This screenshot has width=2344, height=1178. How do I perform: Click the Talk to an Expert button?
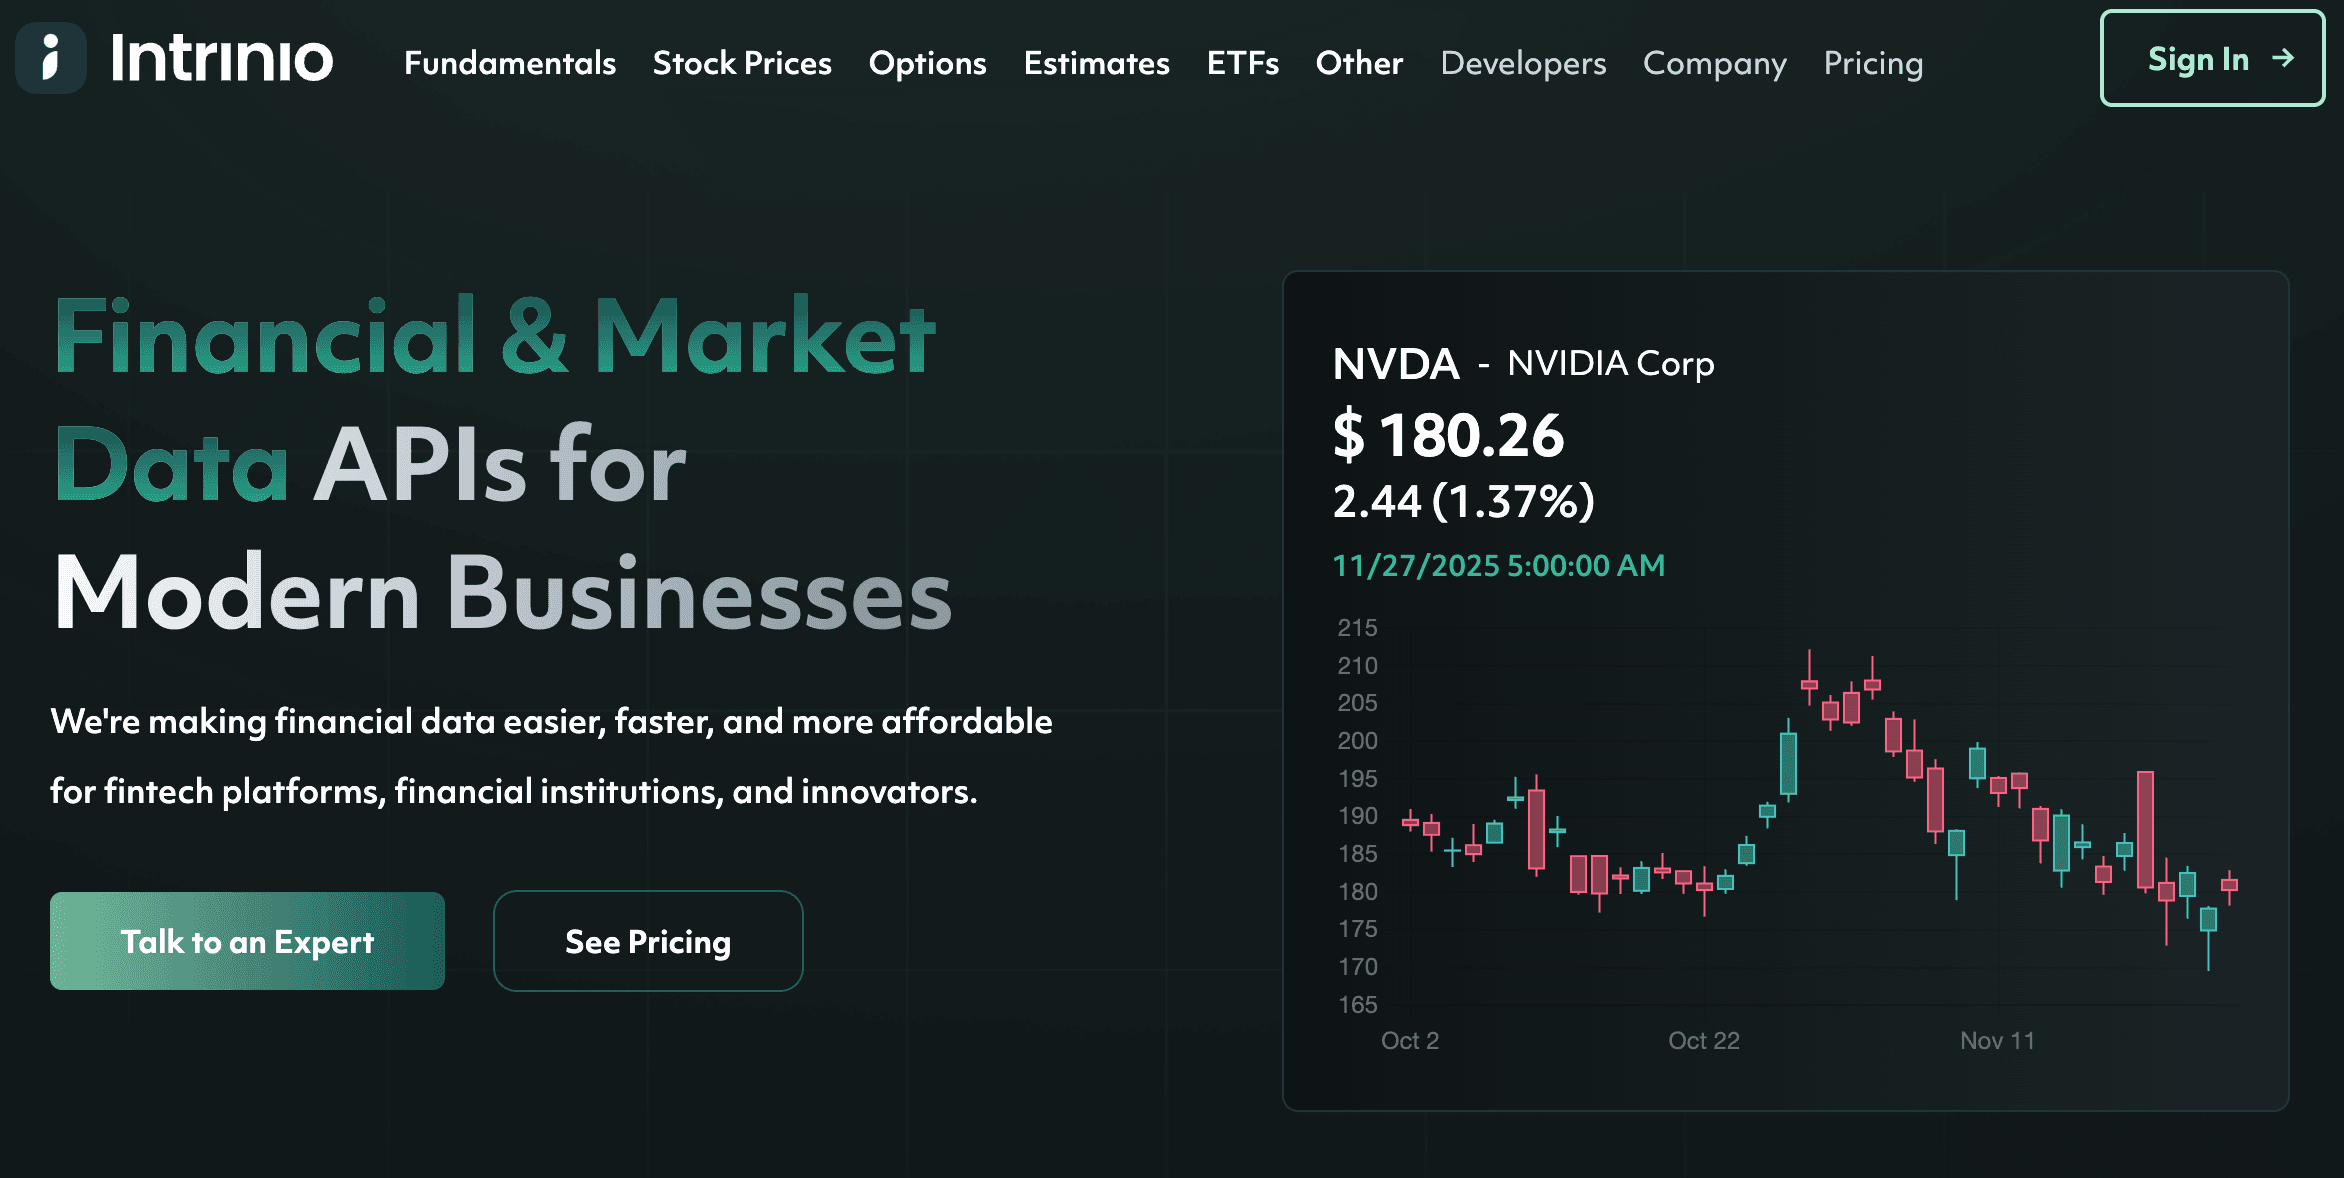247,941
